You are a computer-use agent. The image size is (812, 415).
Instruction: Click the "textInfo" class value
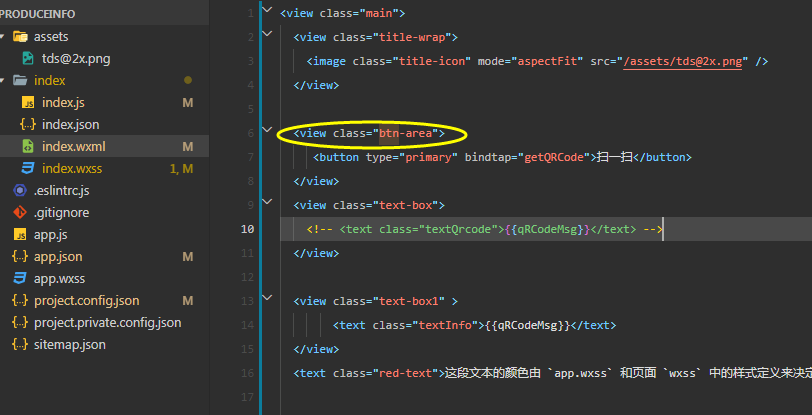[x=445, y=325]
